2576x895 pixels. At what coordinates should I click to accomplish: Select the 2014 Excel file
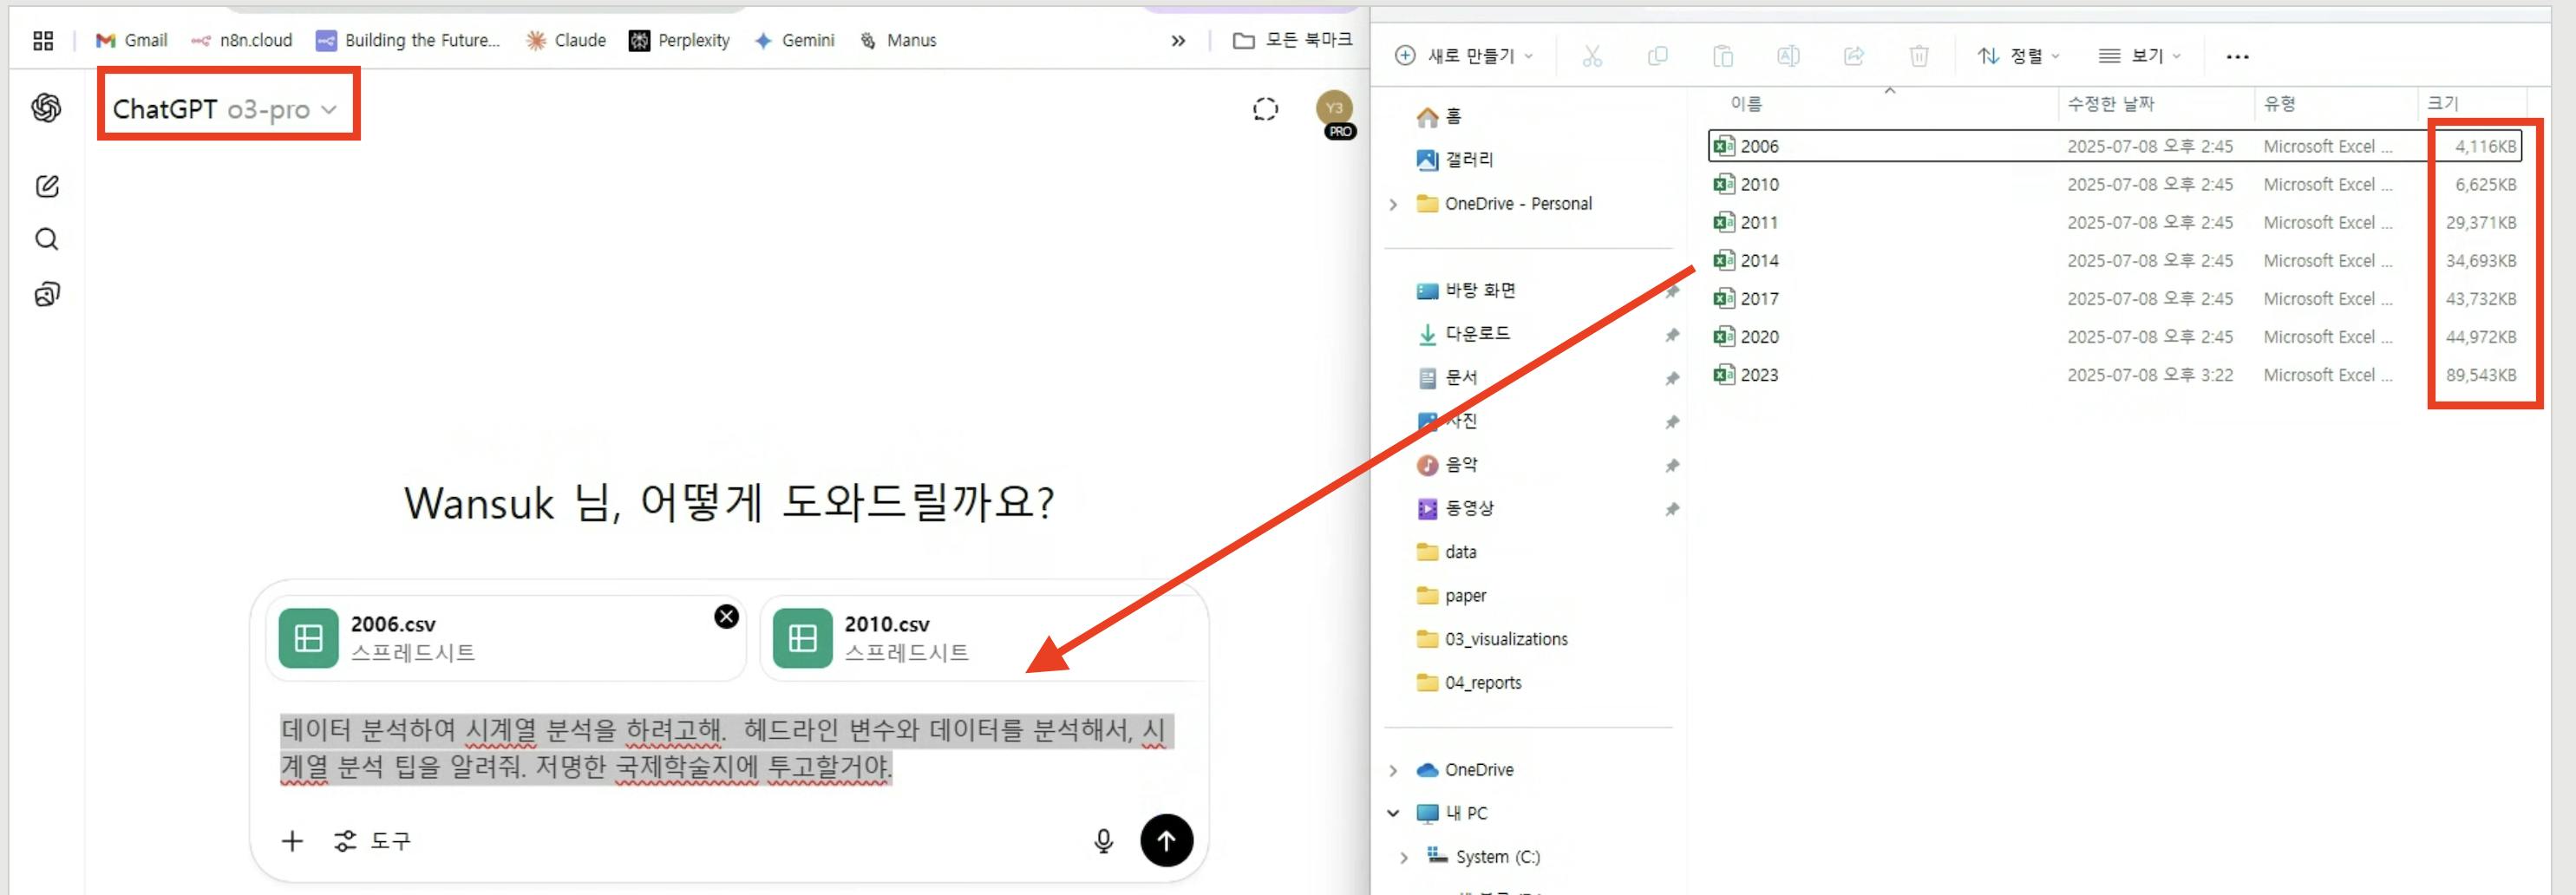pyautogui.click(x=2114, y=260)
